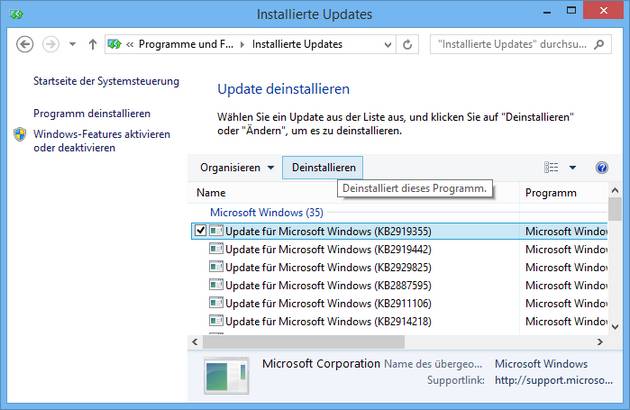
Task: Open Programm deinstallieren link
Action: [92, 113]
